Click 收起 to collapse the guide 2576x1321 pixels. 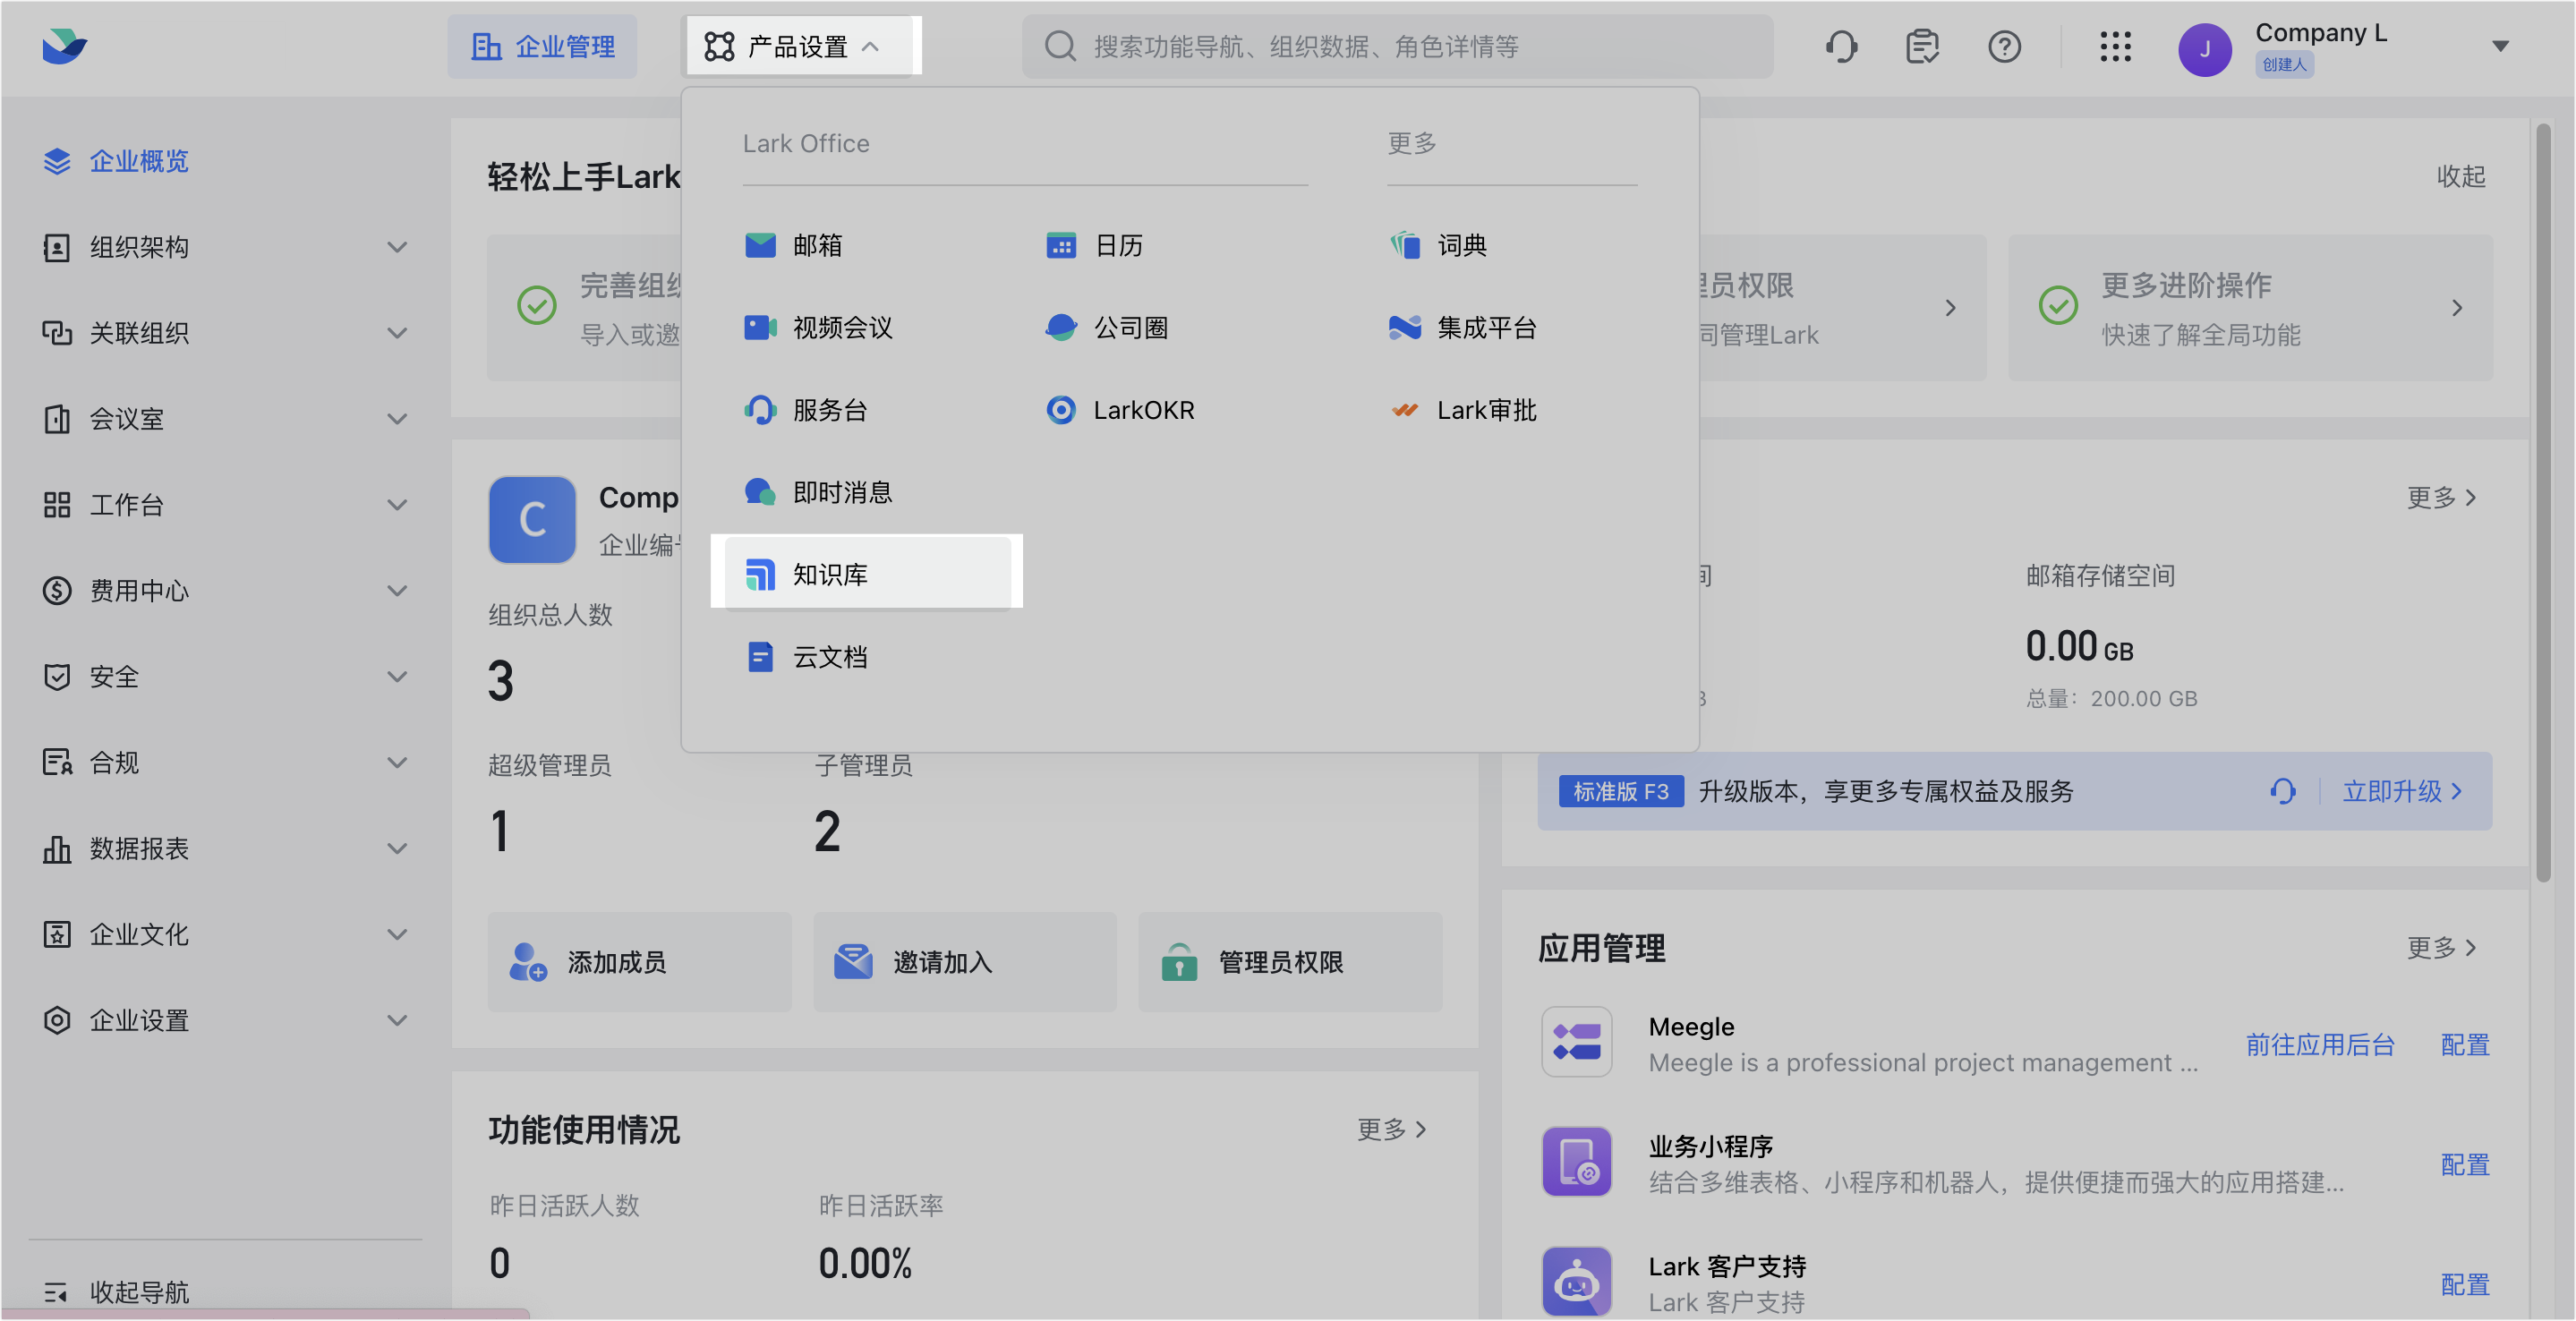2460,176
